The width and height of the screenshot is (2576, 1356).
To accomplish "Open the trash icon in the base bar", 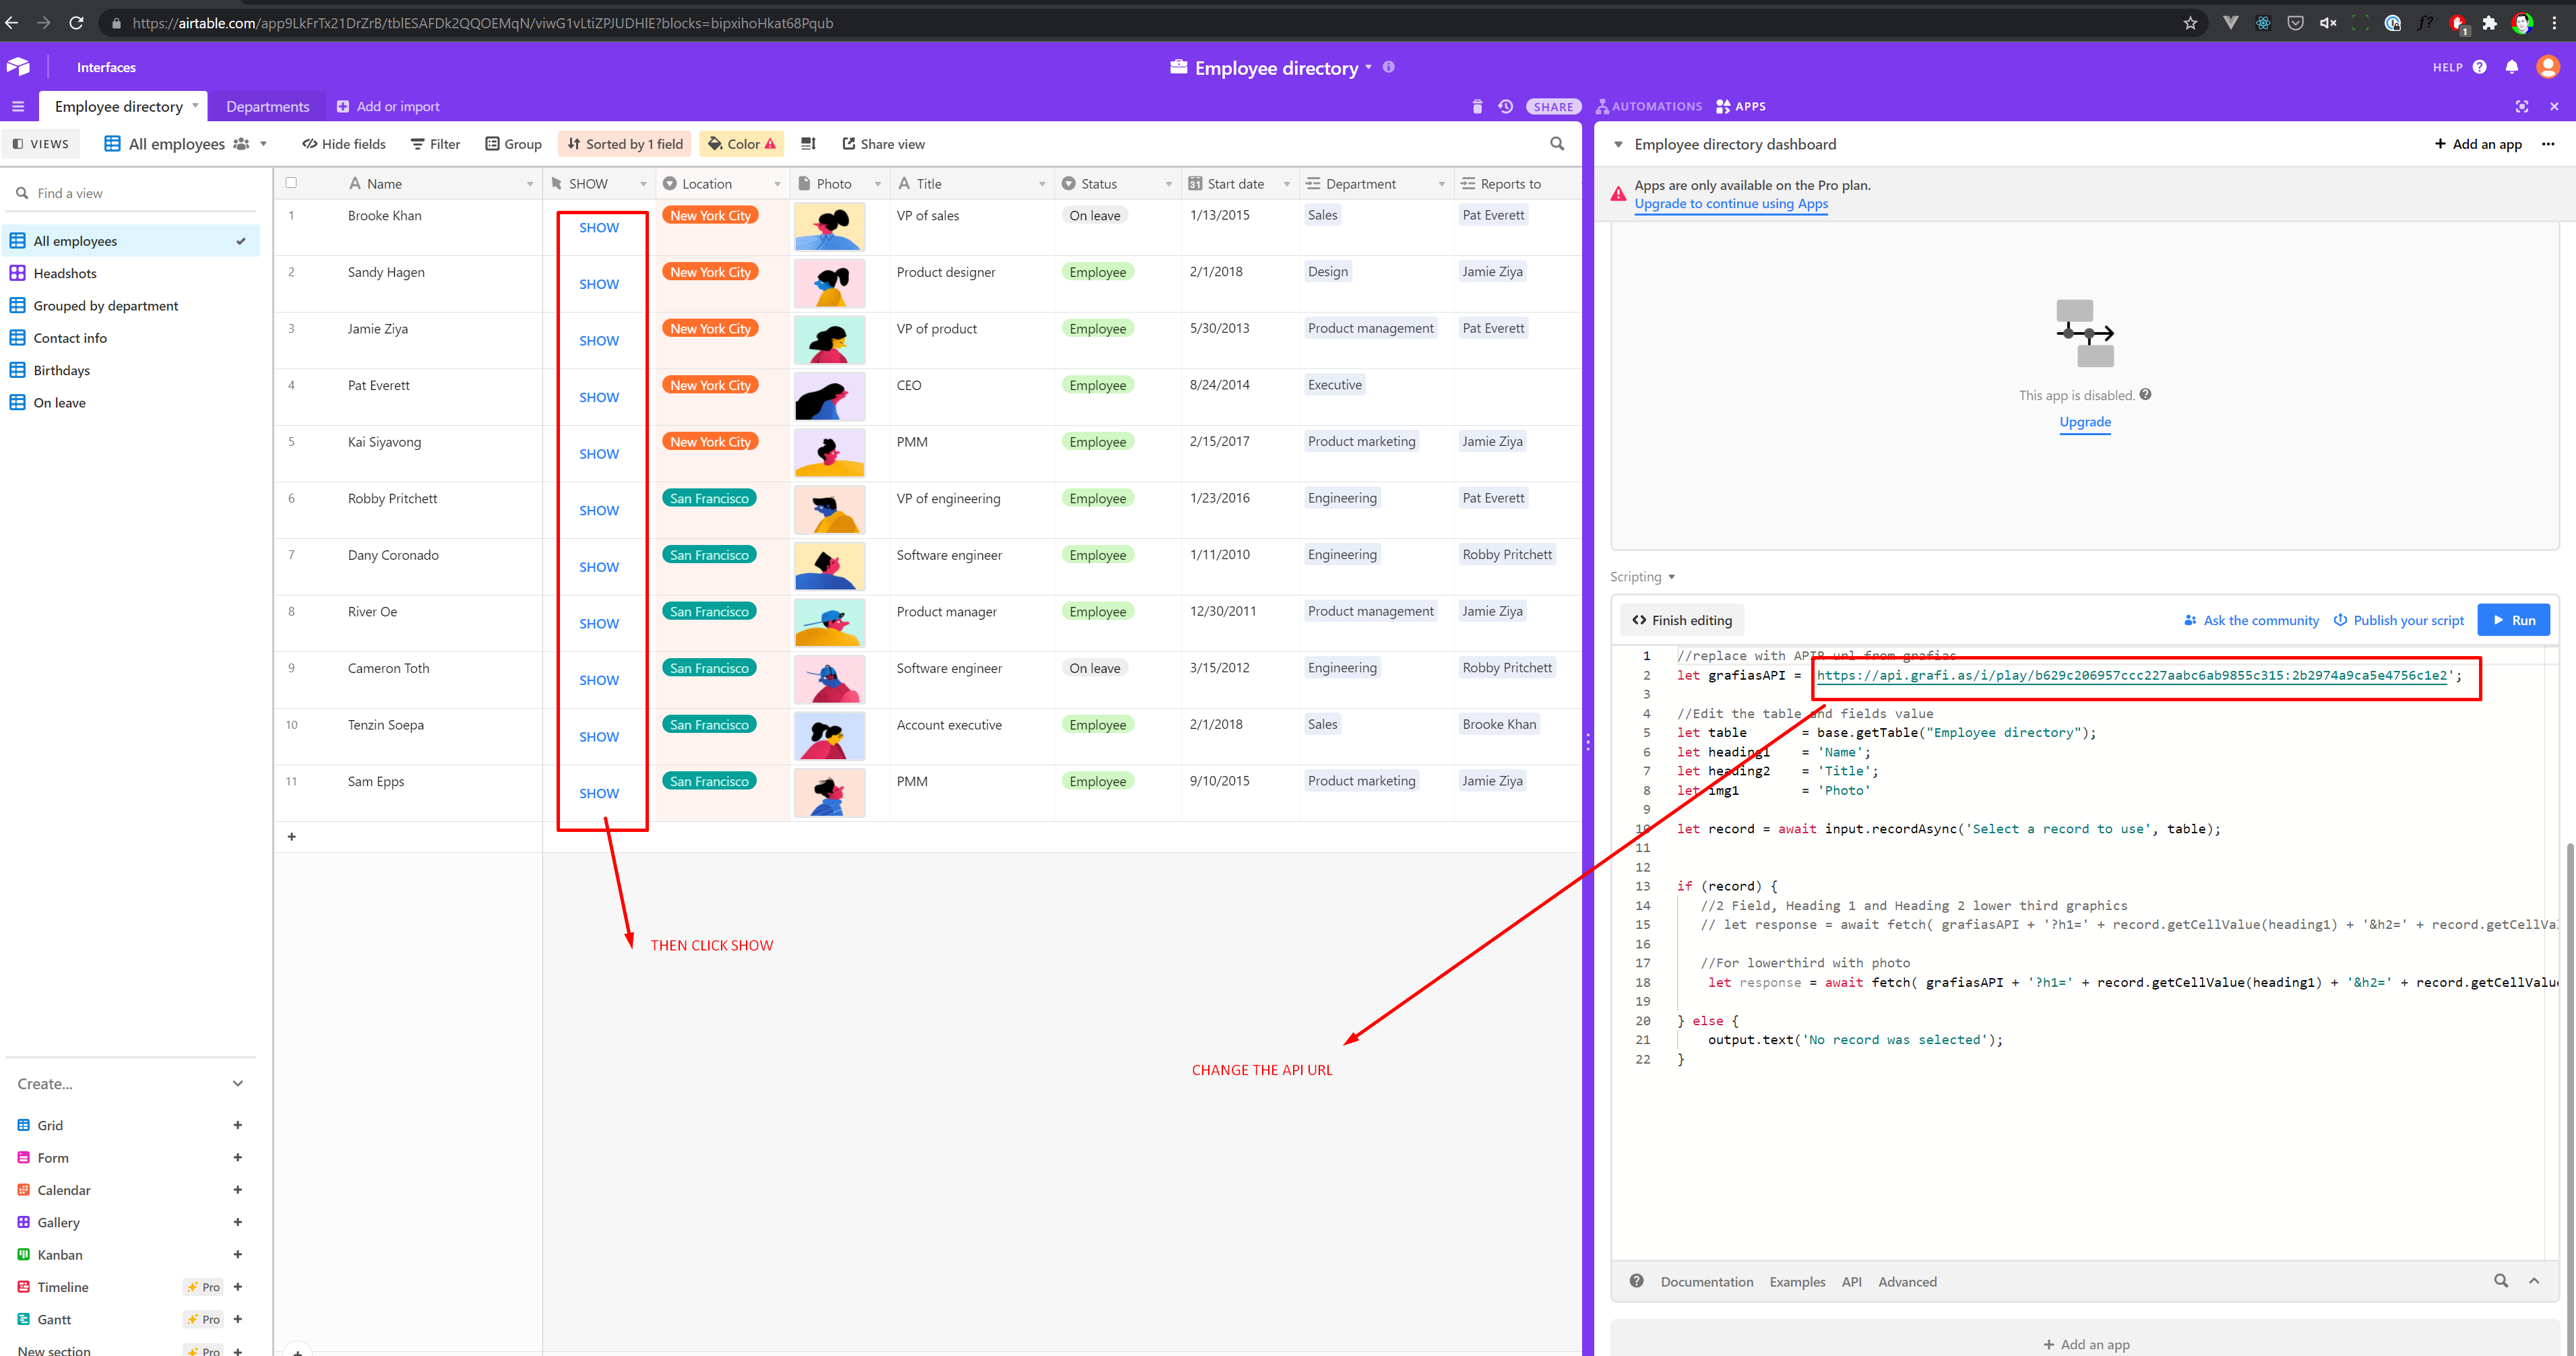I will click(x=1477, y=106).
